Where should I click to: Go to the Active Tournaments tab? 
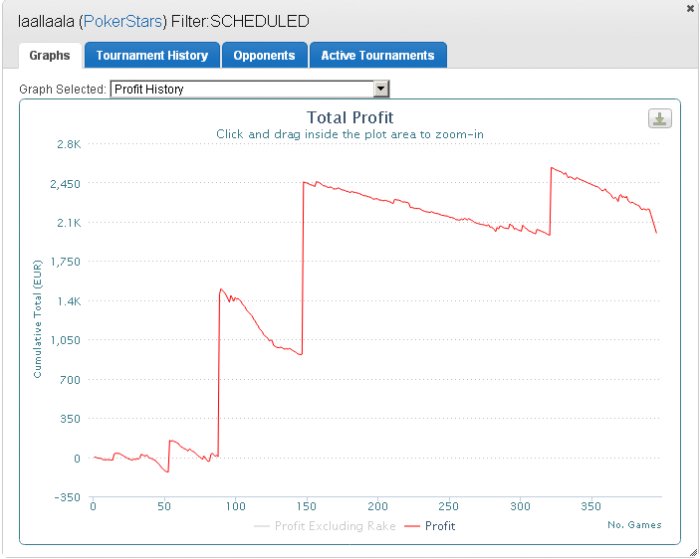[378, 55]
